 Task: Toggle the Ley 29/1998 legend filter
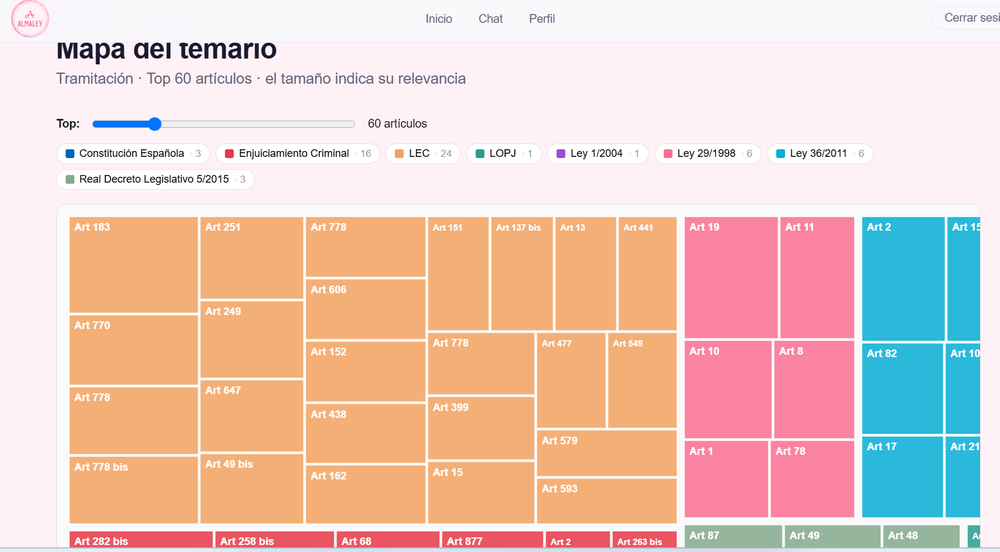[x=708, y=154]
